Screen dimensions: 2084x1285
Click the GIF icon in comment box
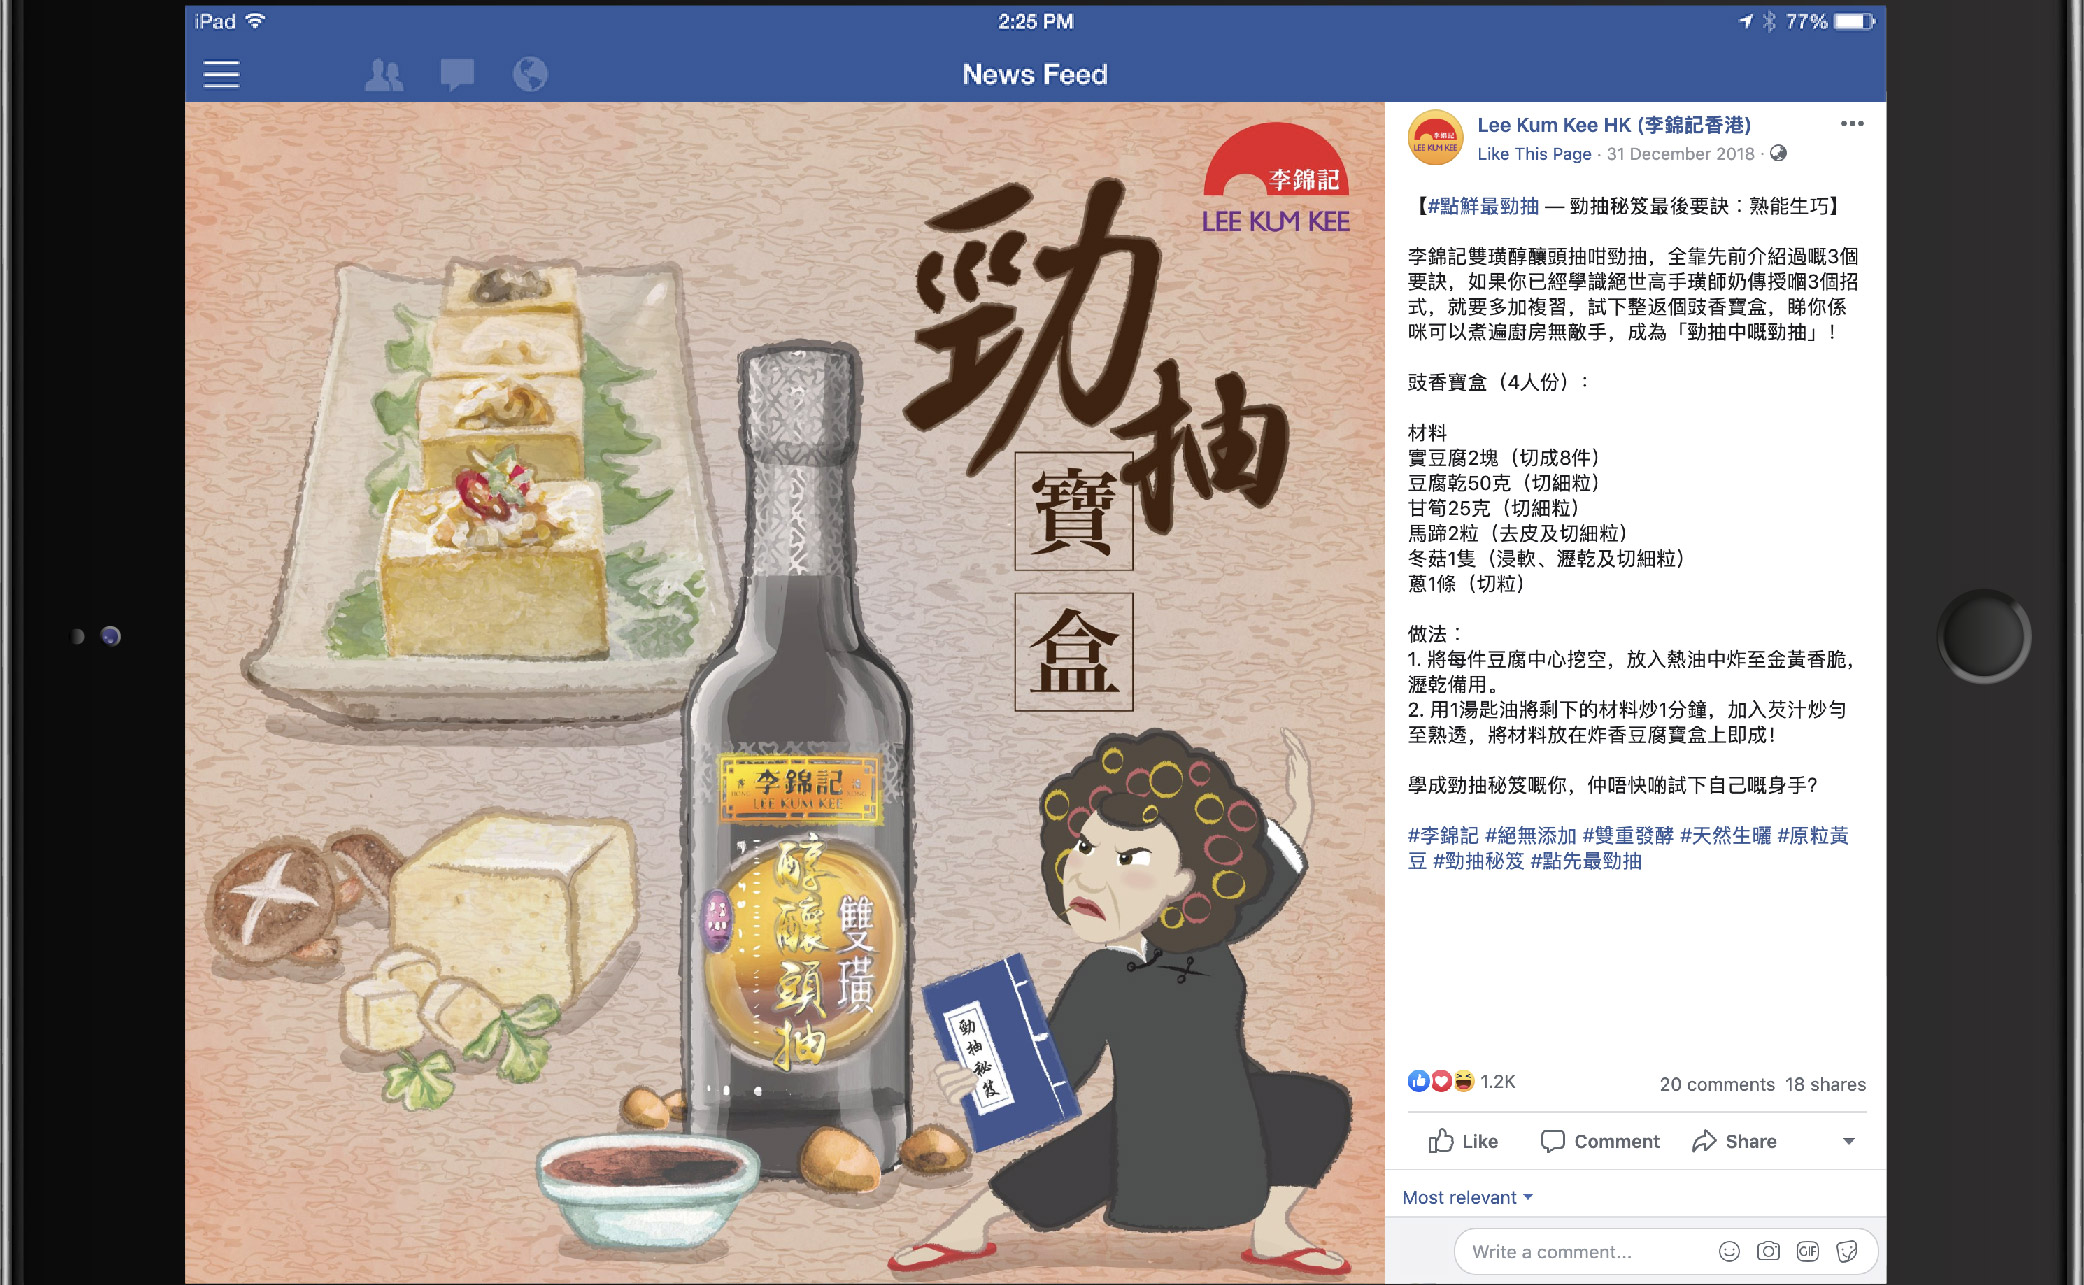point(1807,1251)
